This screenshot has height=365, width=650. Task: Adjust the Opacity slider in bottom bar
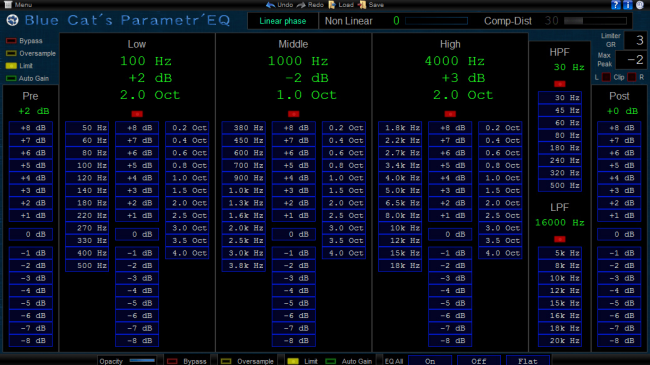pos(142,361)
